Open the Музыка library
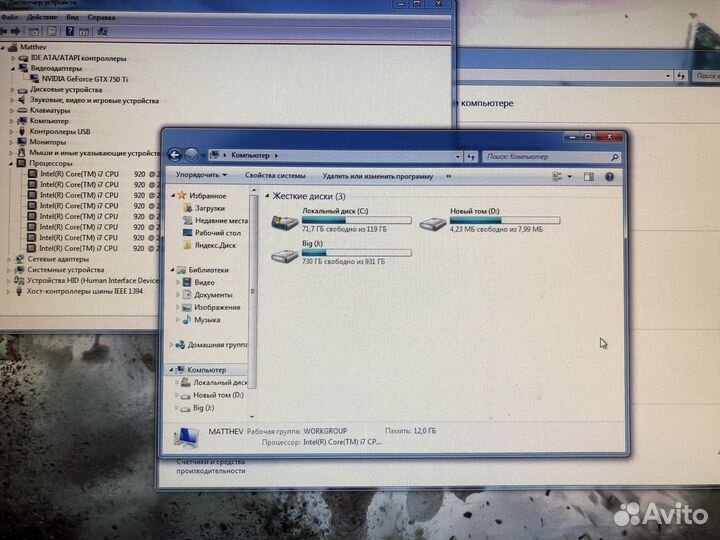The width and height of the screenshot is (720, 540). 207,320
